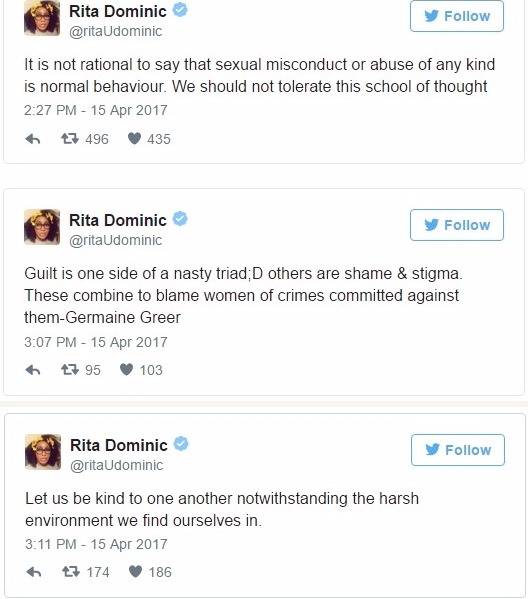Reply to the 'Let us be kind' tweet
Screen dimensions: 528x599
tap(34, 572)
